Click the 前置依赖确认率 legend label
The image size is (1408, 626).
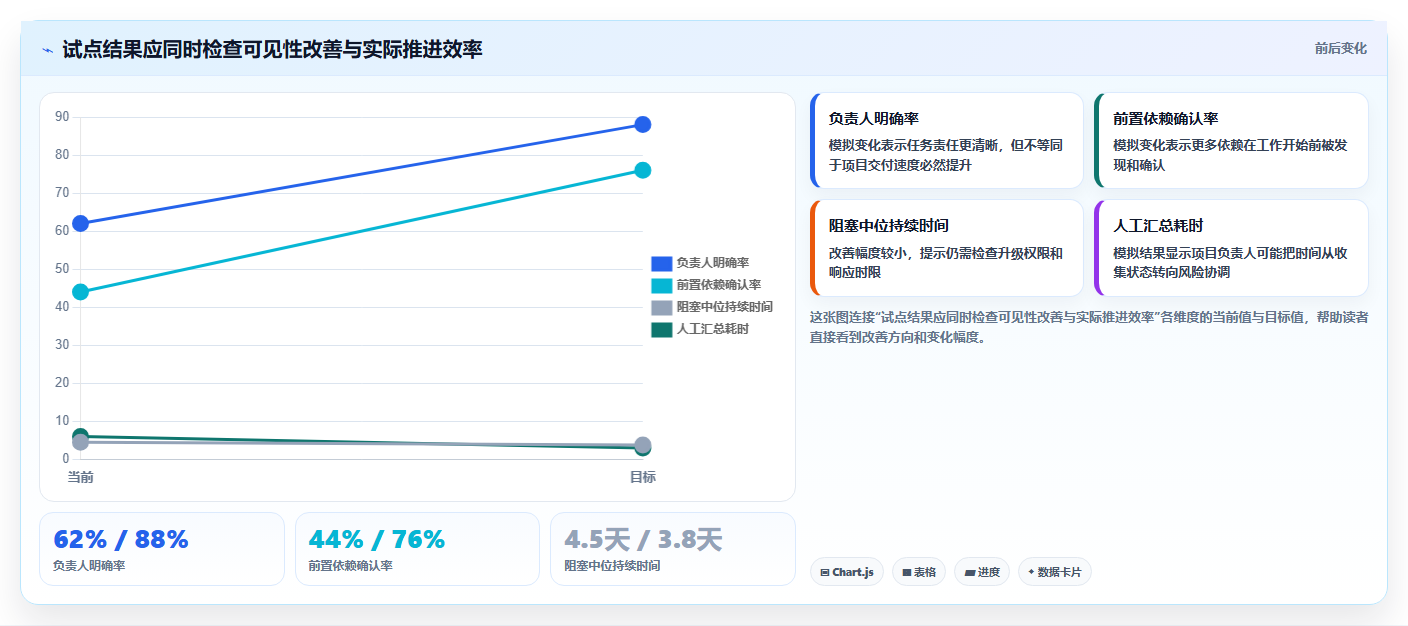pos(718,285)
